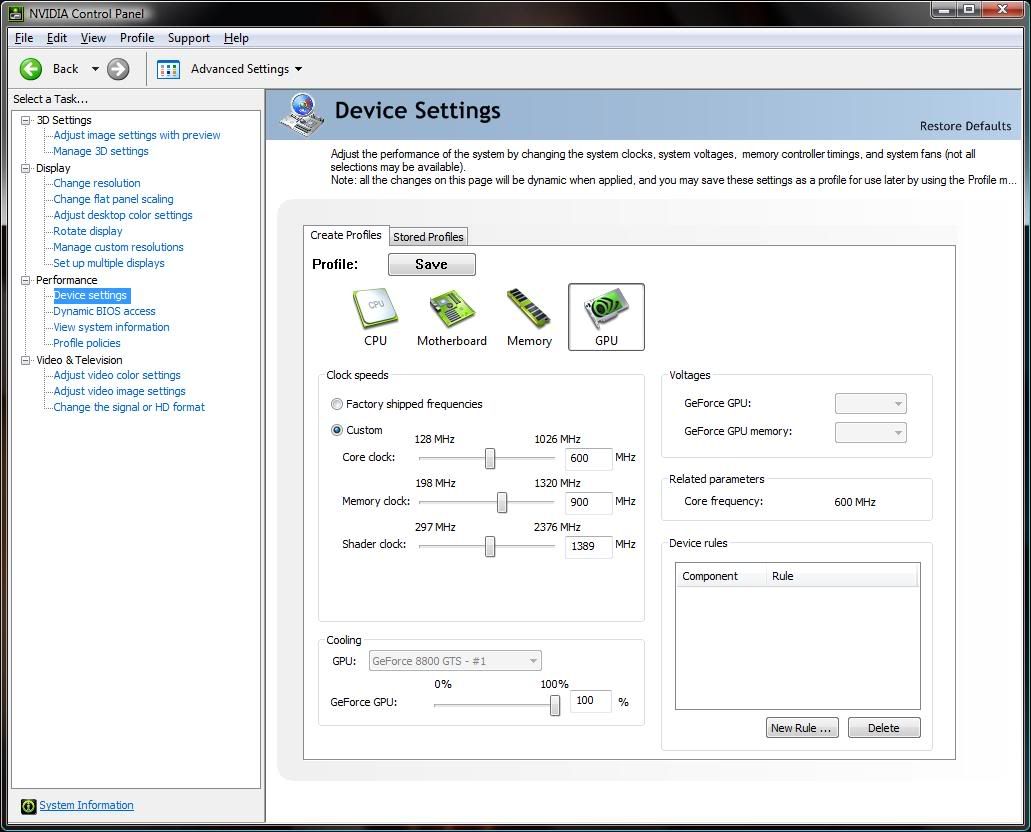
Task: Open Change the signal or HD format
Action: click(x=129, y=407)
